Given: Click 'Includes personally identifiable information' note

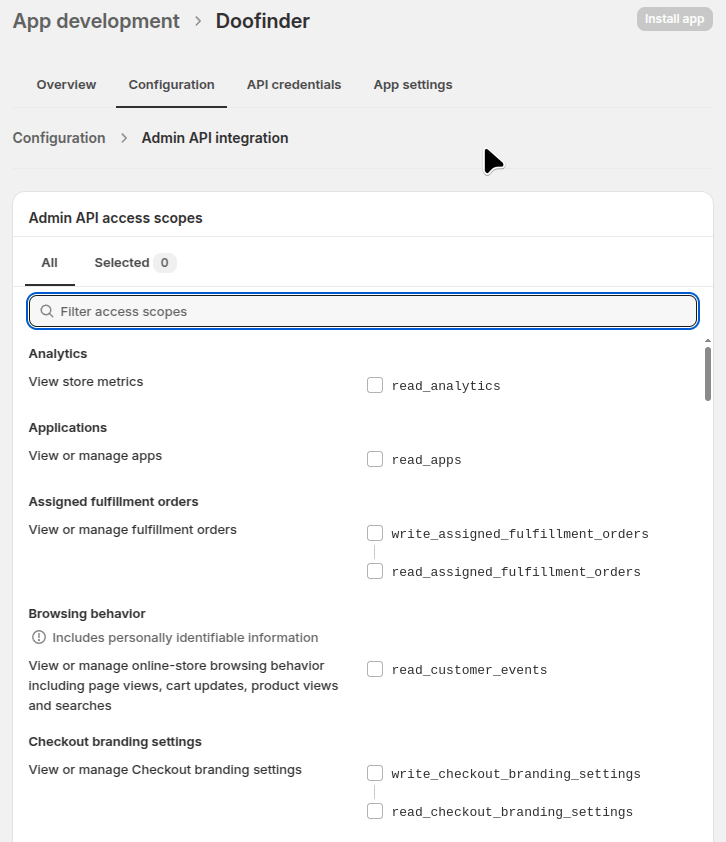Looking at the screenshot, I should pos(185,637).
